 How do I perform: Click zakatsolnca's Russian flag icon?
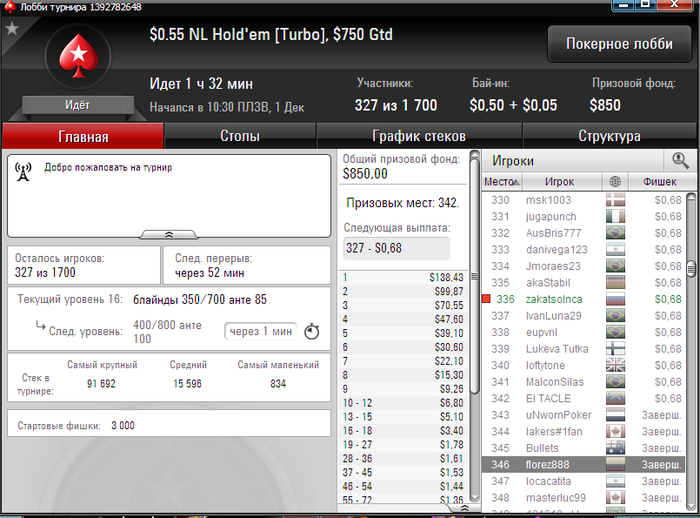pyautogui.click(x=615, y=299)
